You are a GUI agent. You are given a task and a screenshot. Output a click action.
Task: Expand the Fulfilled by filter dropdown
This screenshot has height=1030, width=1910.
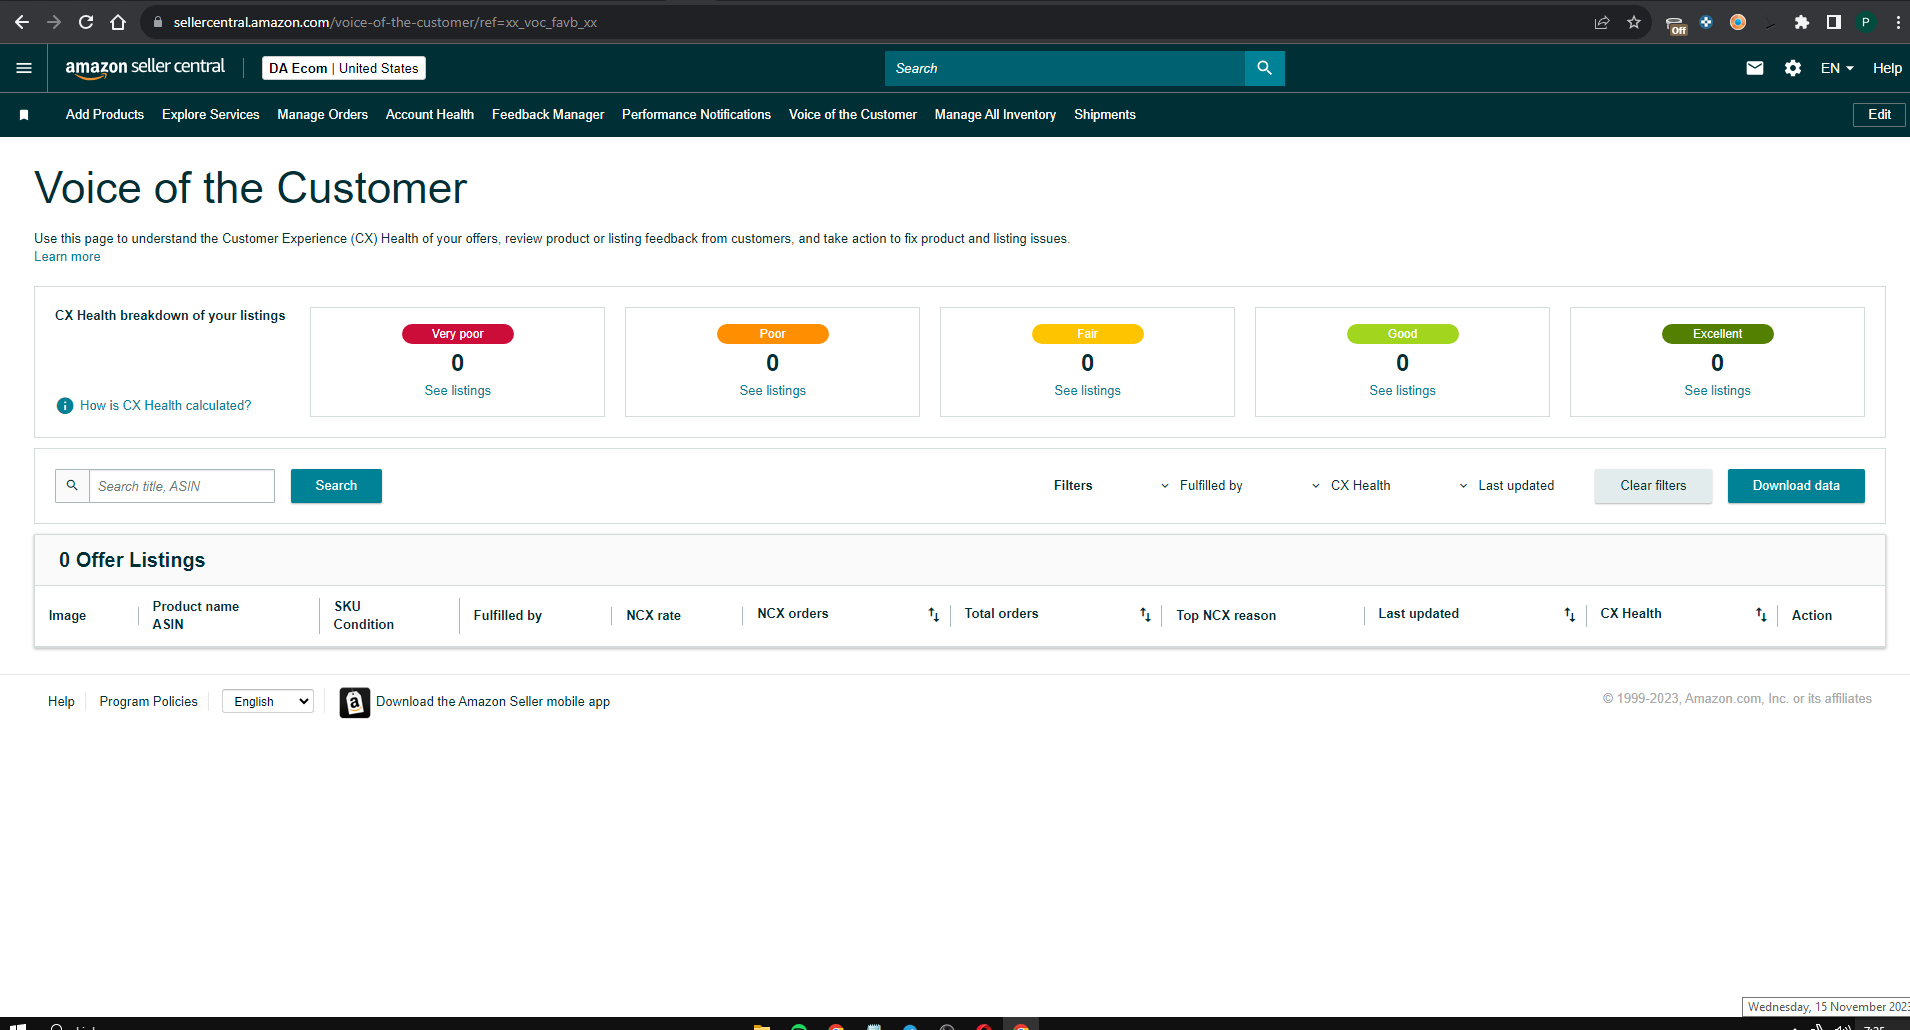[x=1201, y=485]
